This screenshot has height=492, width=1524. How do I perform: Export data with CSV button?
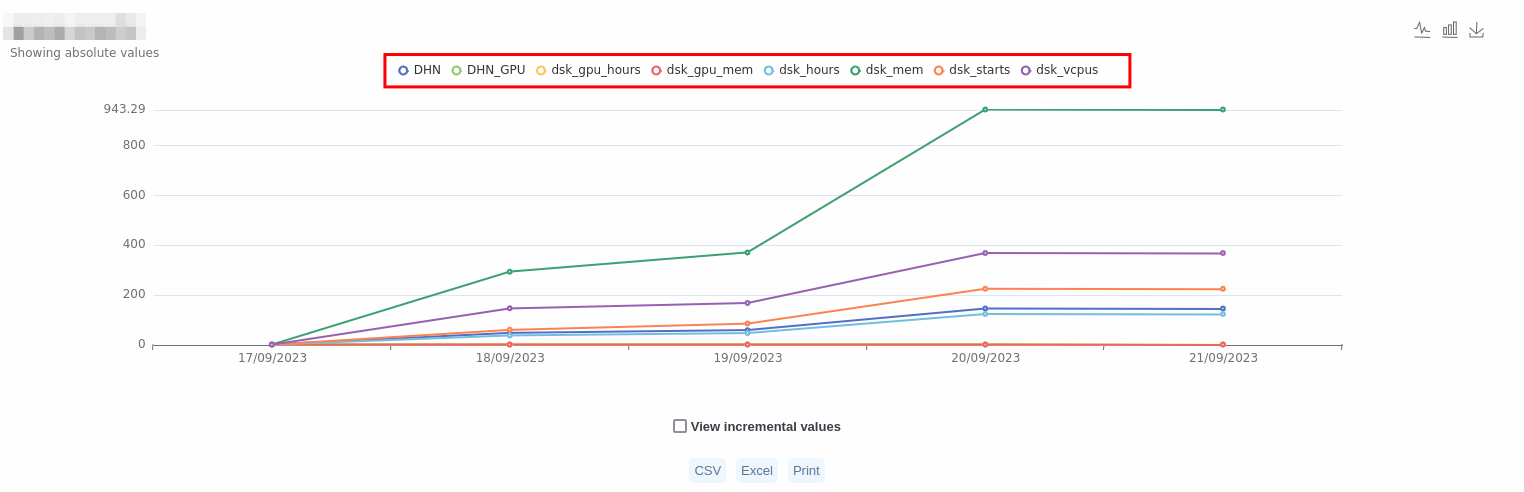[707, 471]
